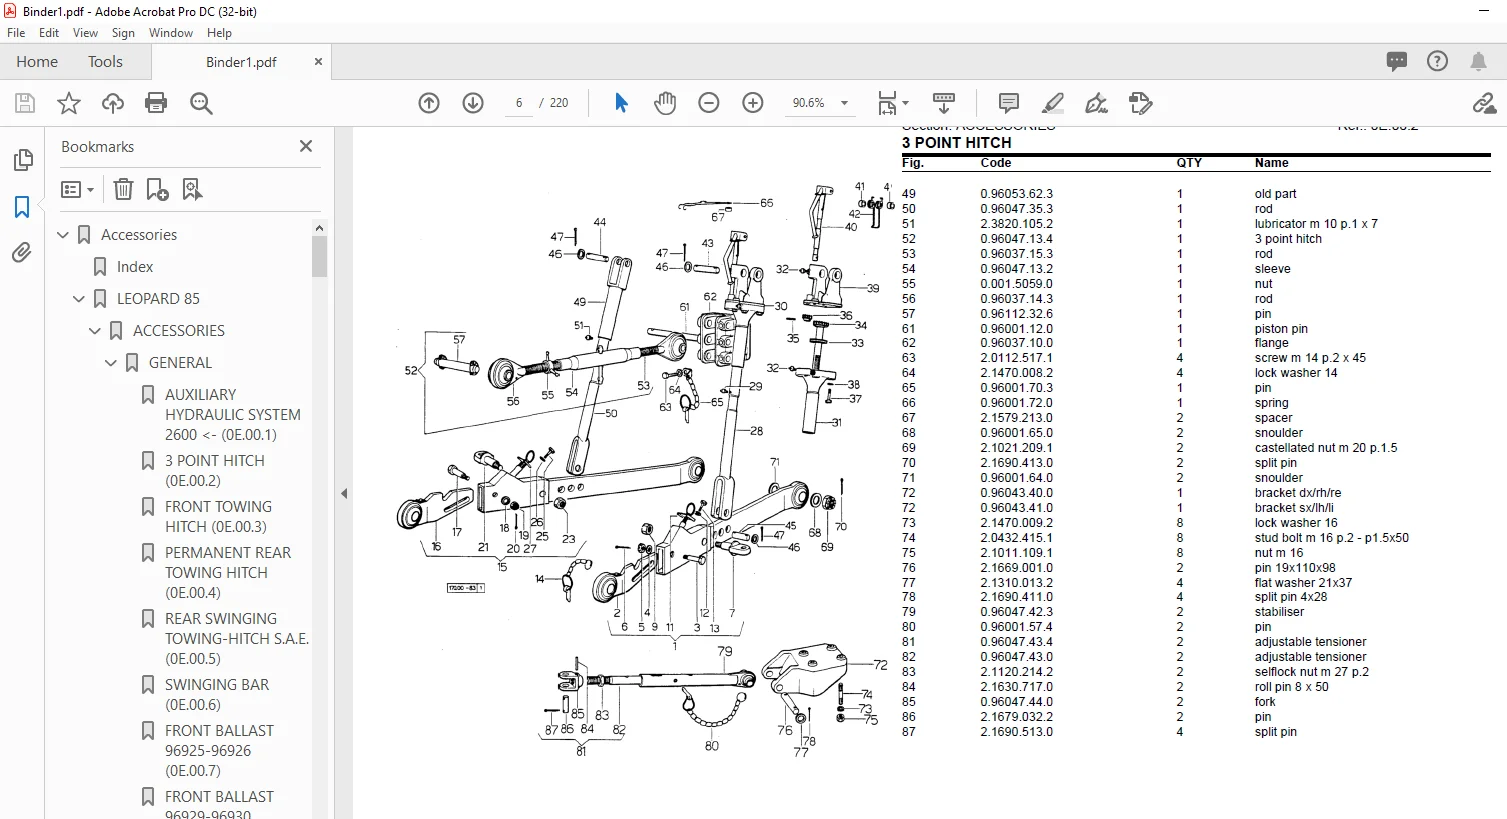Collapse the LEOPARD 85 bookmark

point(79,299)
